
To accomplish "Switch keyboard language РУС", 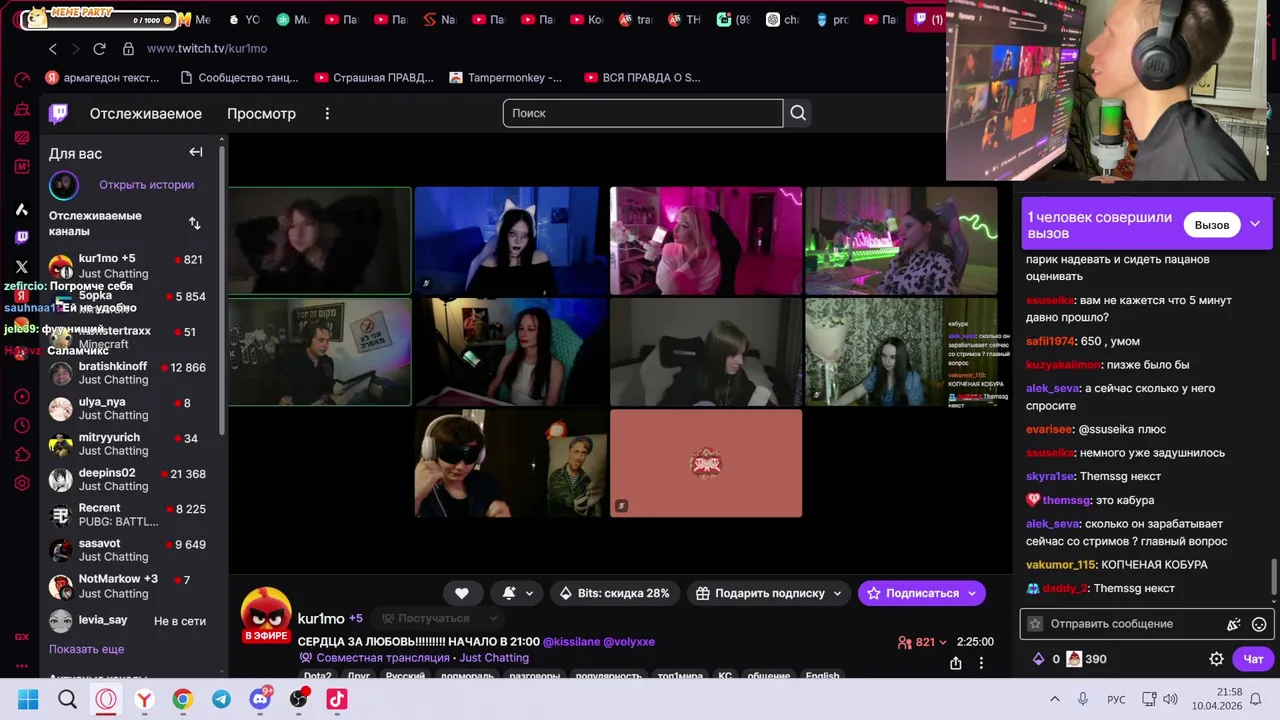I will click(x=1116, y=699).
